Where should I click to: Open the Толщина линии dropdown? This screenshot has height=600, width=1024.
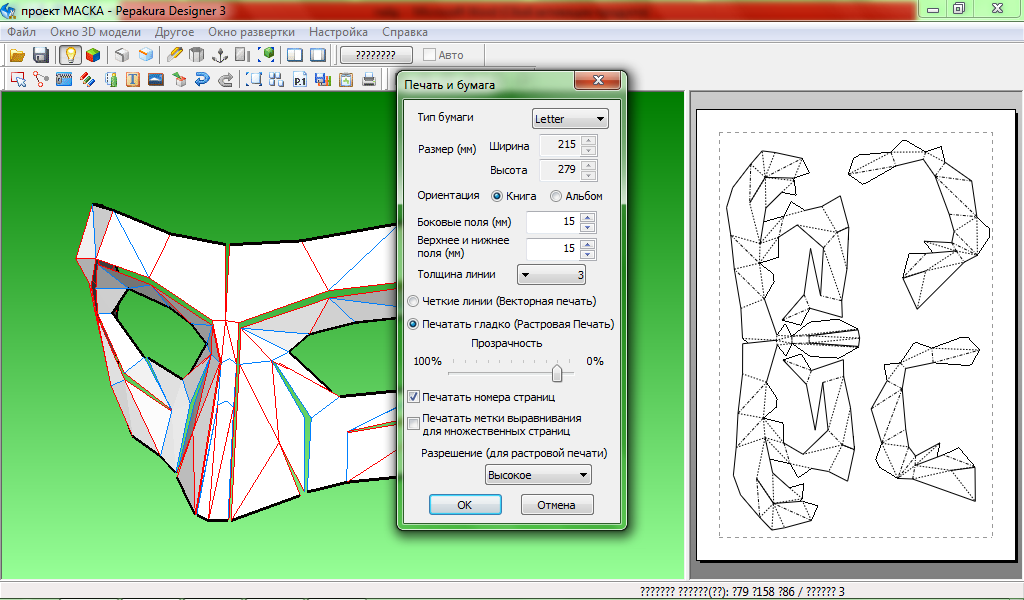(551, 275)
